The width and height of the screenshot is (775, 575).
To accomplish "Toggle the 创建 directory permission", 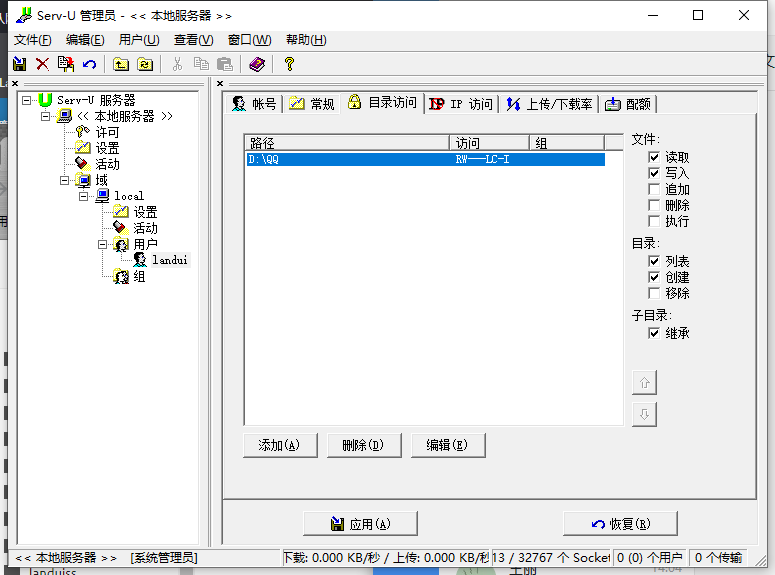I will [654, 277].
